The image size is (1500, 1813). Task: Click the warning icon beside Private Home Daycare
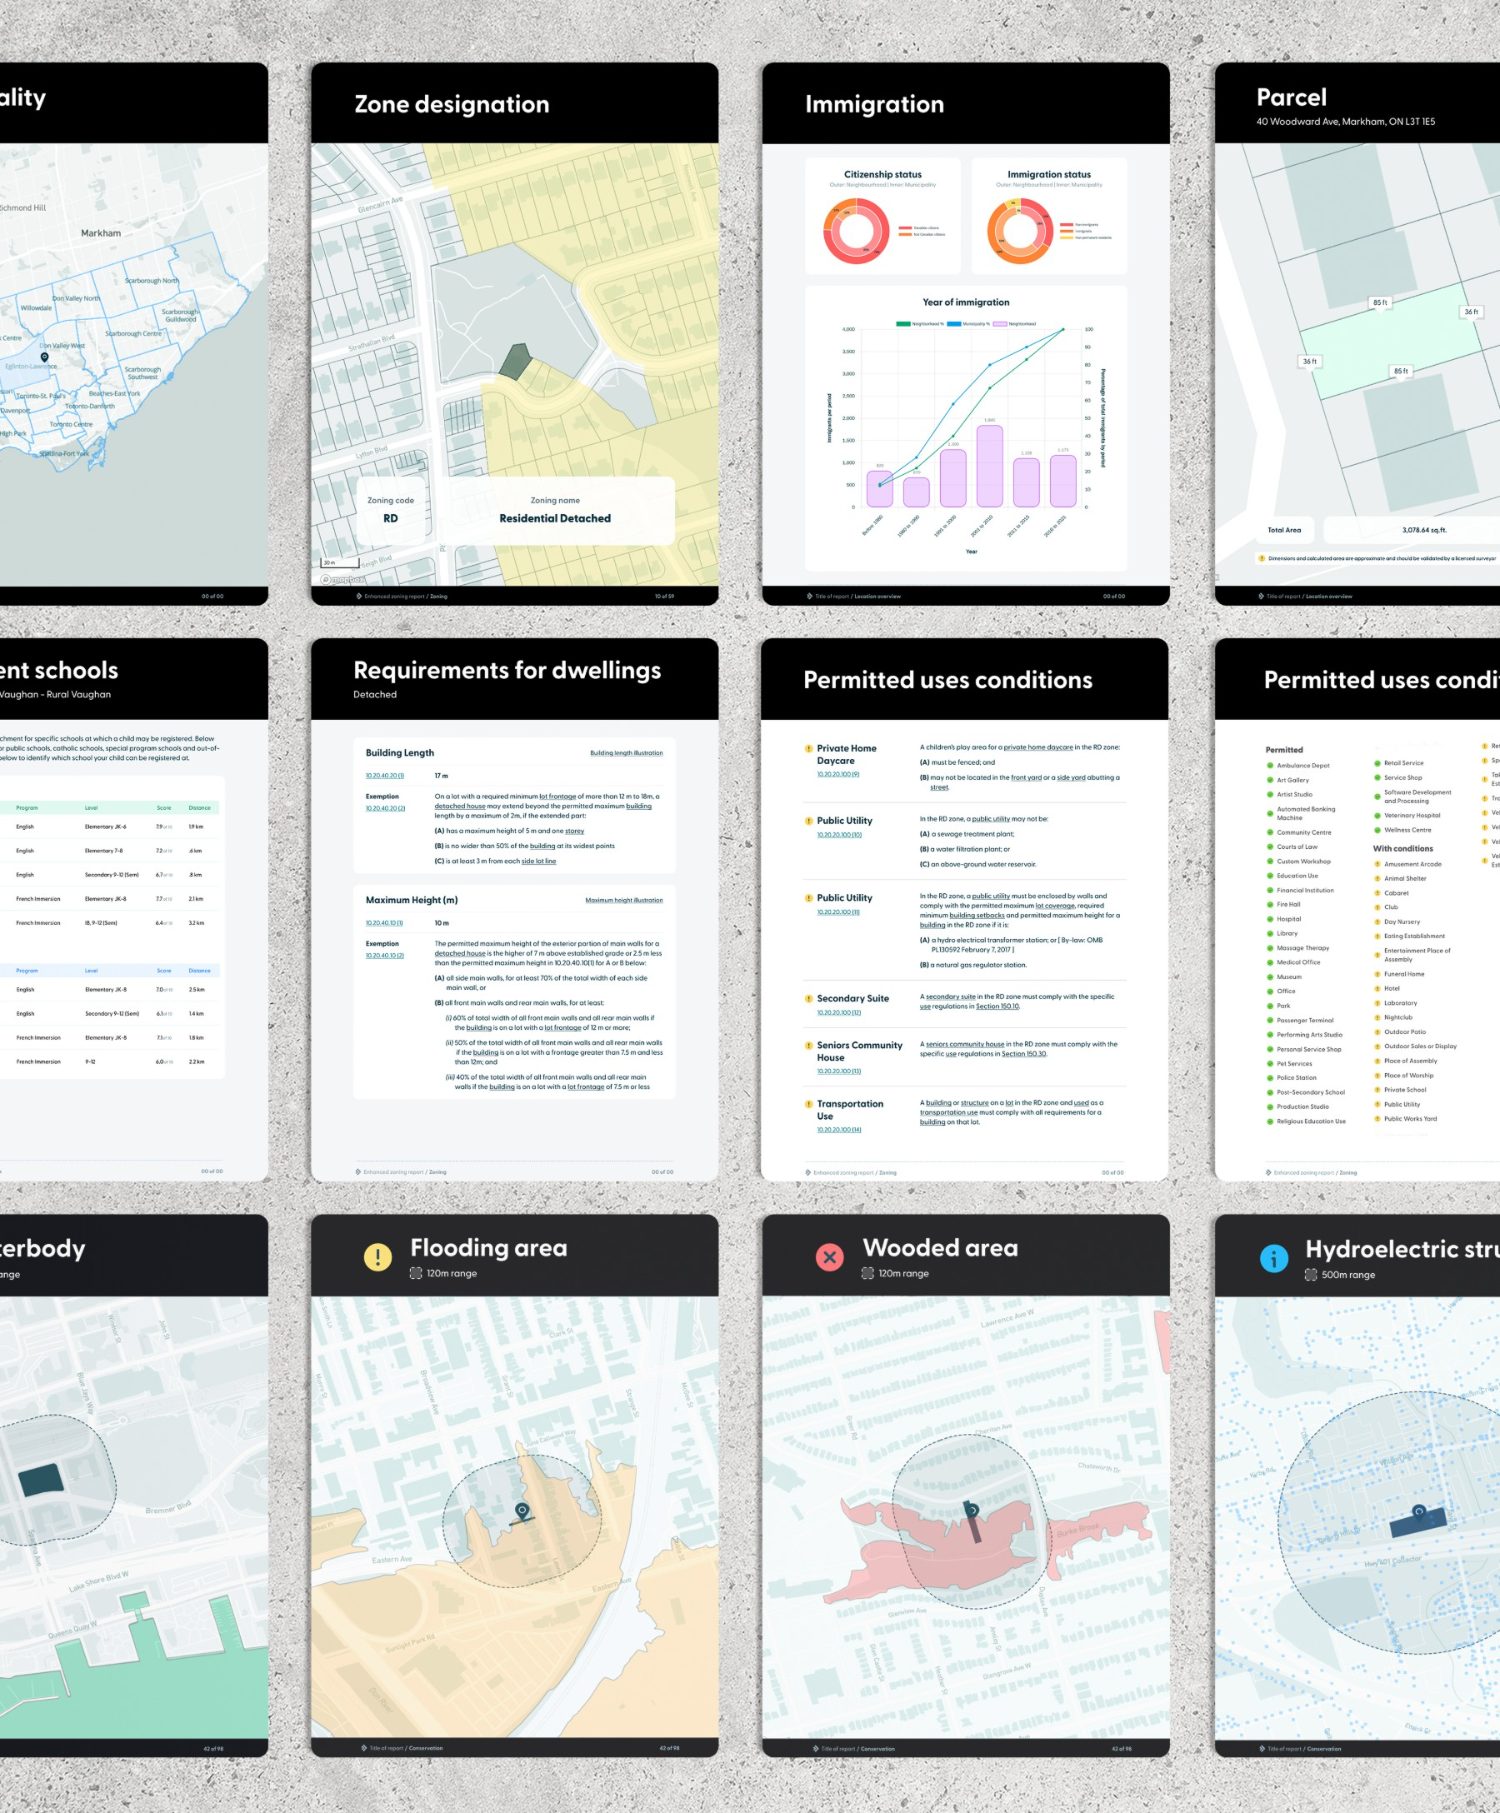tap(808, 748)
